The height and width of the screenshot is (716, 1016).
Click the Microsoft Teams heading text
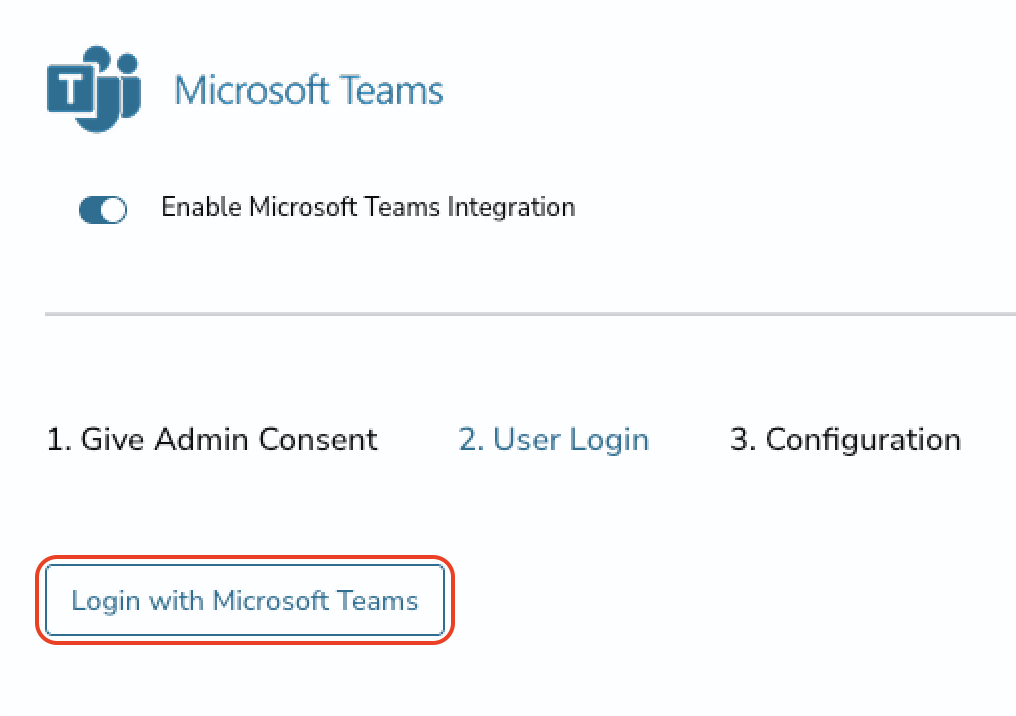(308, 90)
